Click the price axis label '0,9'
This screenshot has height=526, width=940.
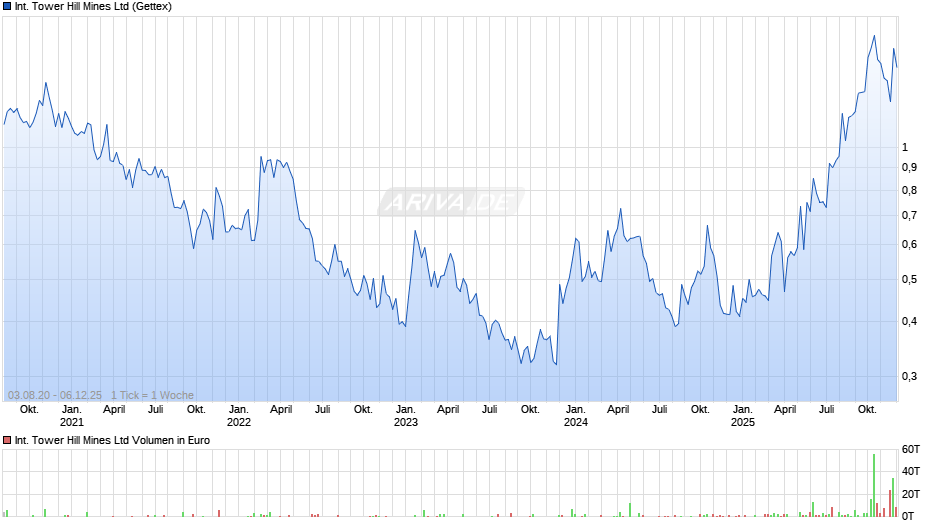pos(909,167)
